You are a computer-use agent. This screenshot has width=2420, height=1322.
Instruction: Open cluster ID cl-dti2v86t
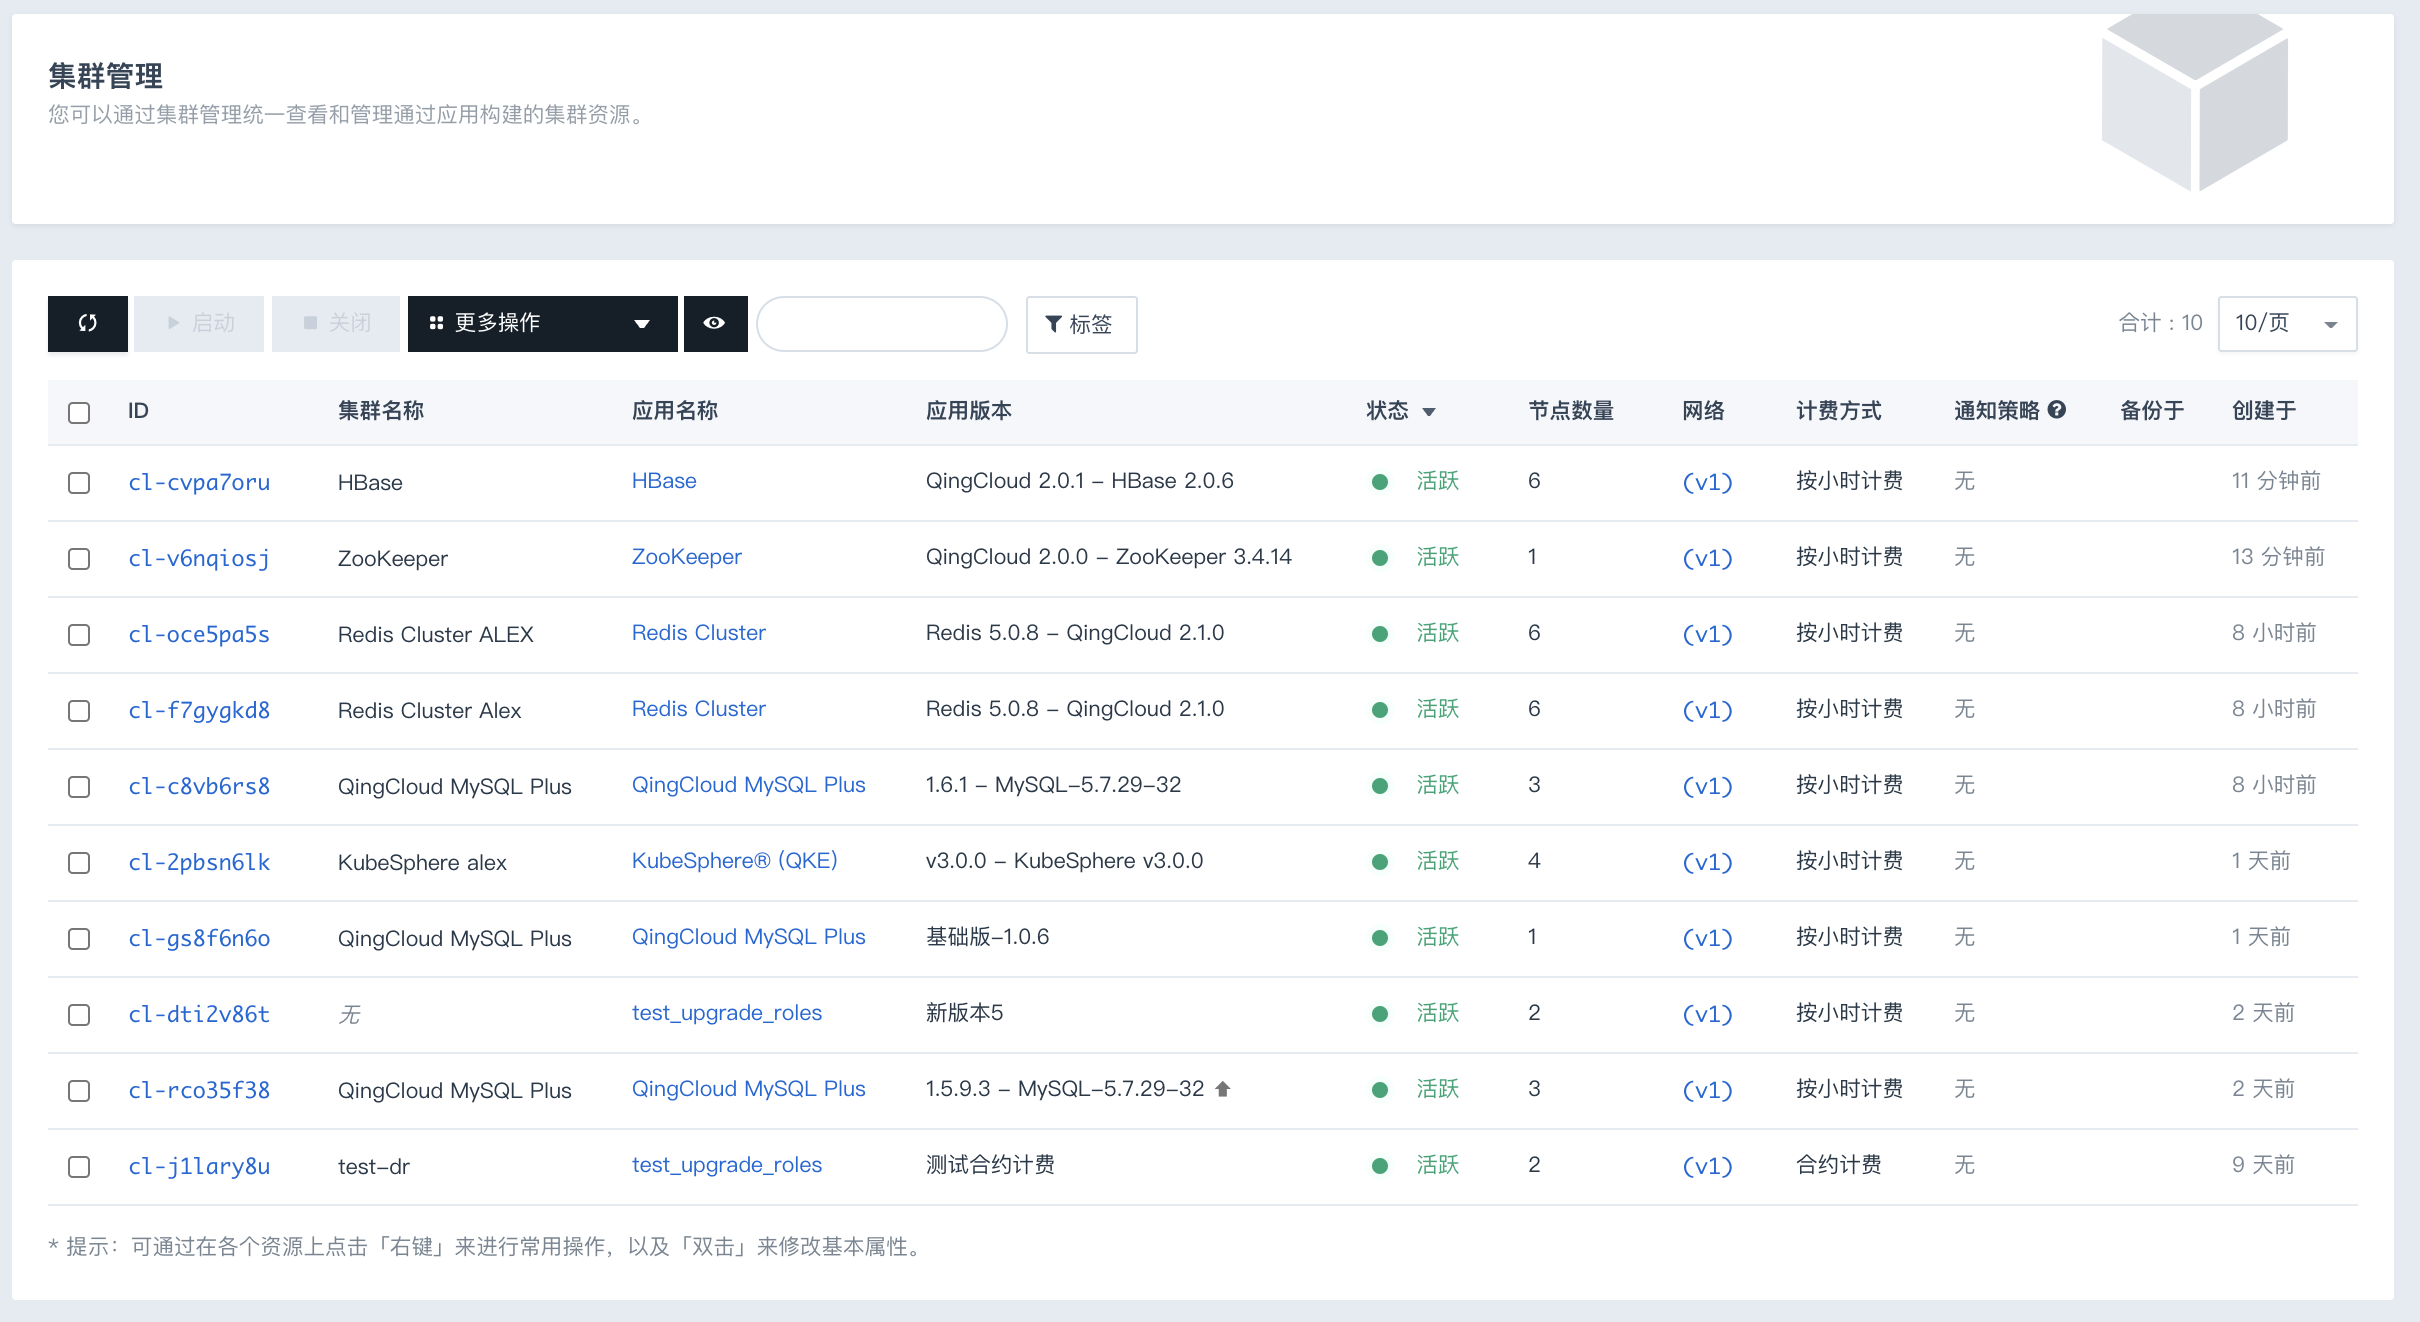pos(199,1014)
